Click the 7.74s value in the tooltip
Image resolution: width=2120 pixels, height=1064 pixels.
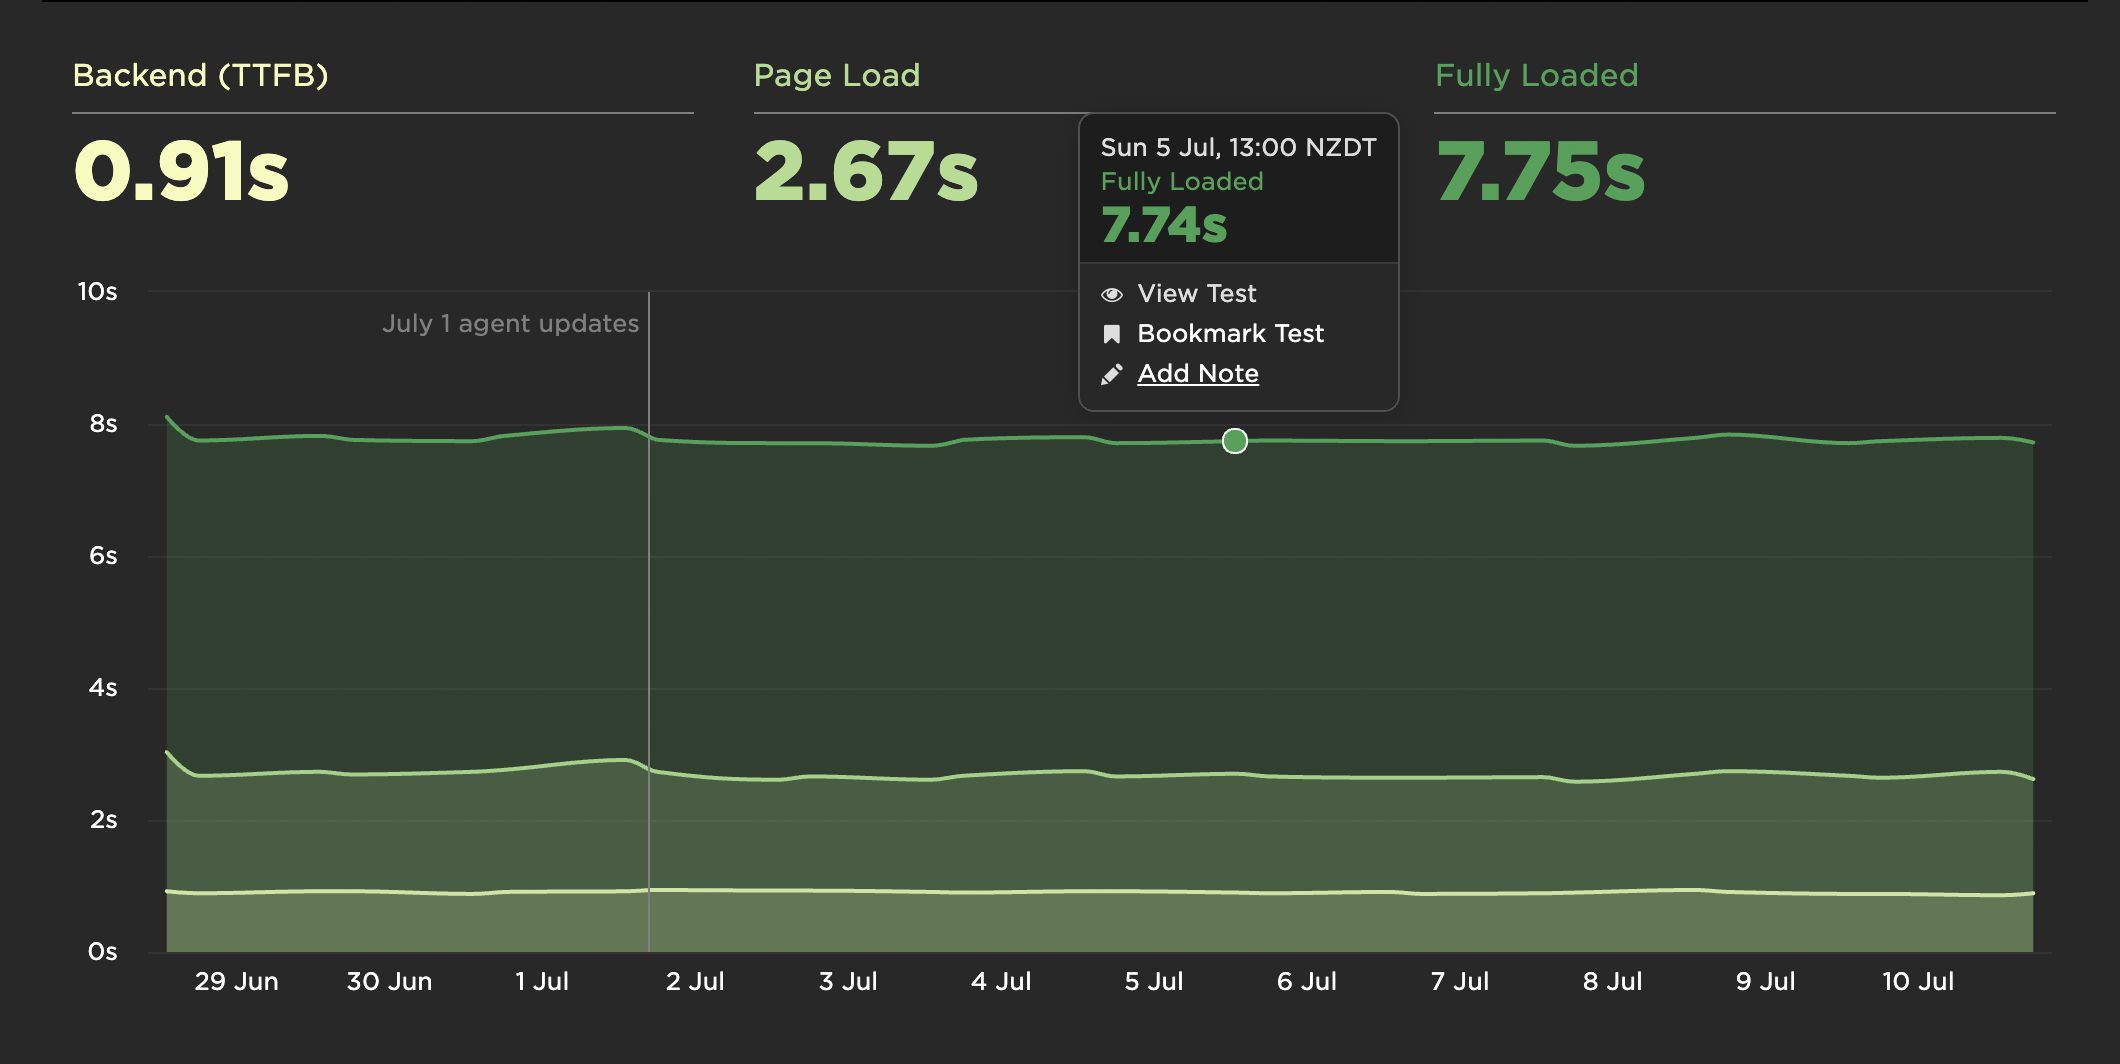1164,225
